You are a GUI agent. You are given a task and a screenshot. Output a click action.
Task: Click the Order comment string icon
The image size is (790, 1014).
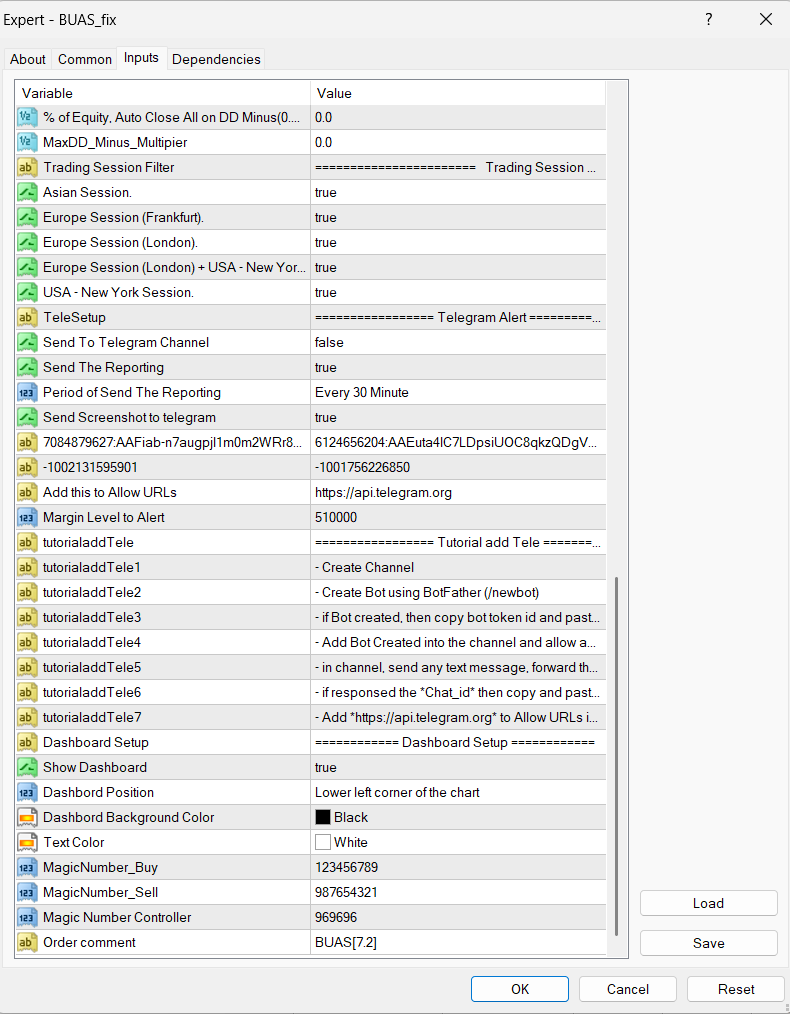point(28,942)
